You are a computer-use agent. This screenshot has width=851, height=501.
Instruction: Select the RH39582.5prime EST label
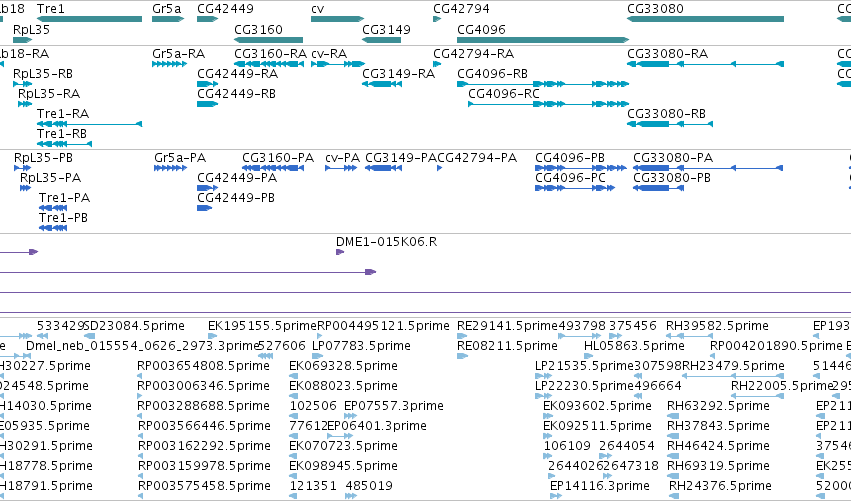click(x=717, y=326)
